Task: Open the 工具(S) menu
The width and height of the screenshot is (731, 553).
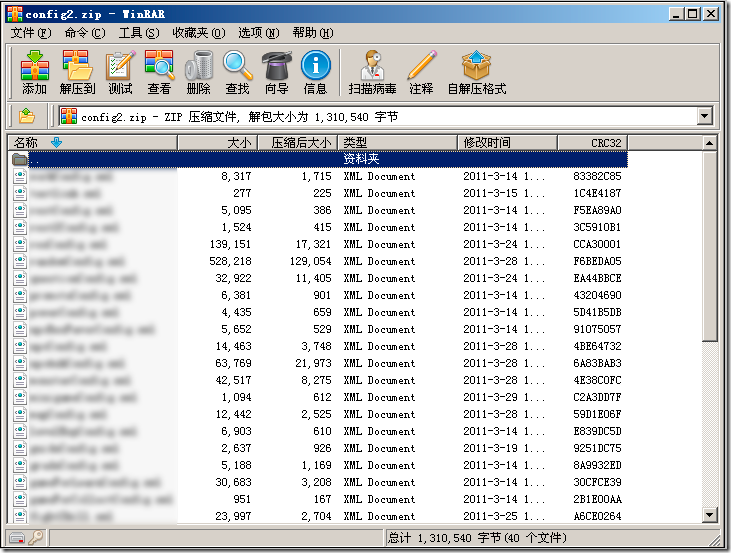Action: click(139, 33)
